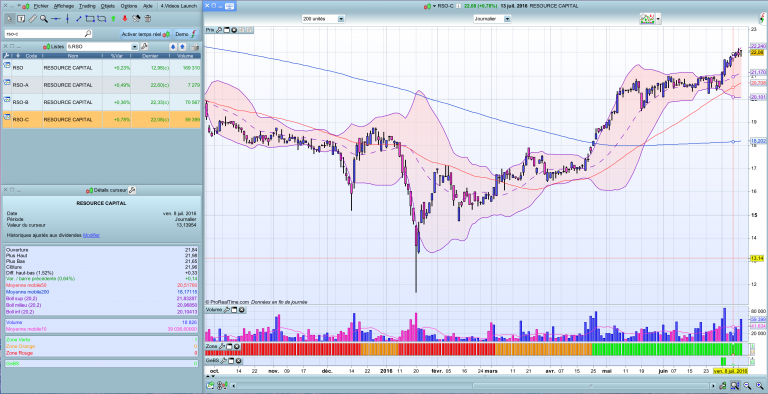Pick the magnifier zoom tool
768x394 pixels.
pos(44,19)
